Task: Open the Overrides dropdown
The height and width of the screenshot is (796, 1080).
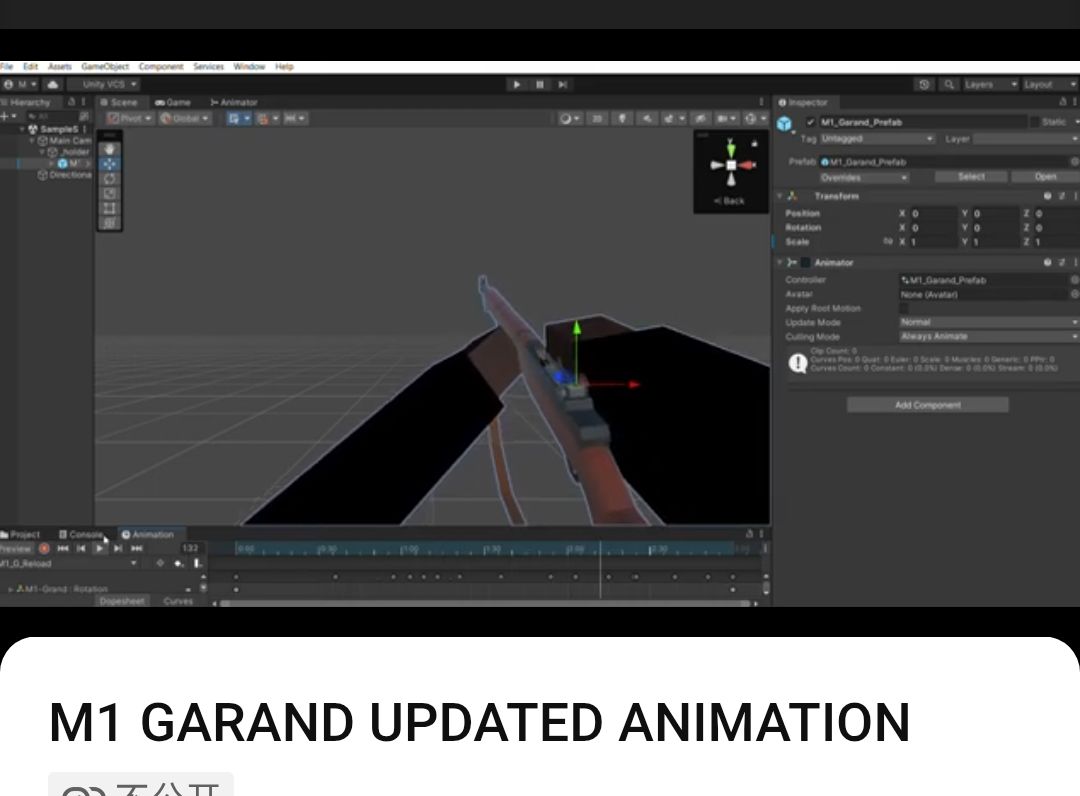Action: [x=864, y=178]
